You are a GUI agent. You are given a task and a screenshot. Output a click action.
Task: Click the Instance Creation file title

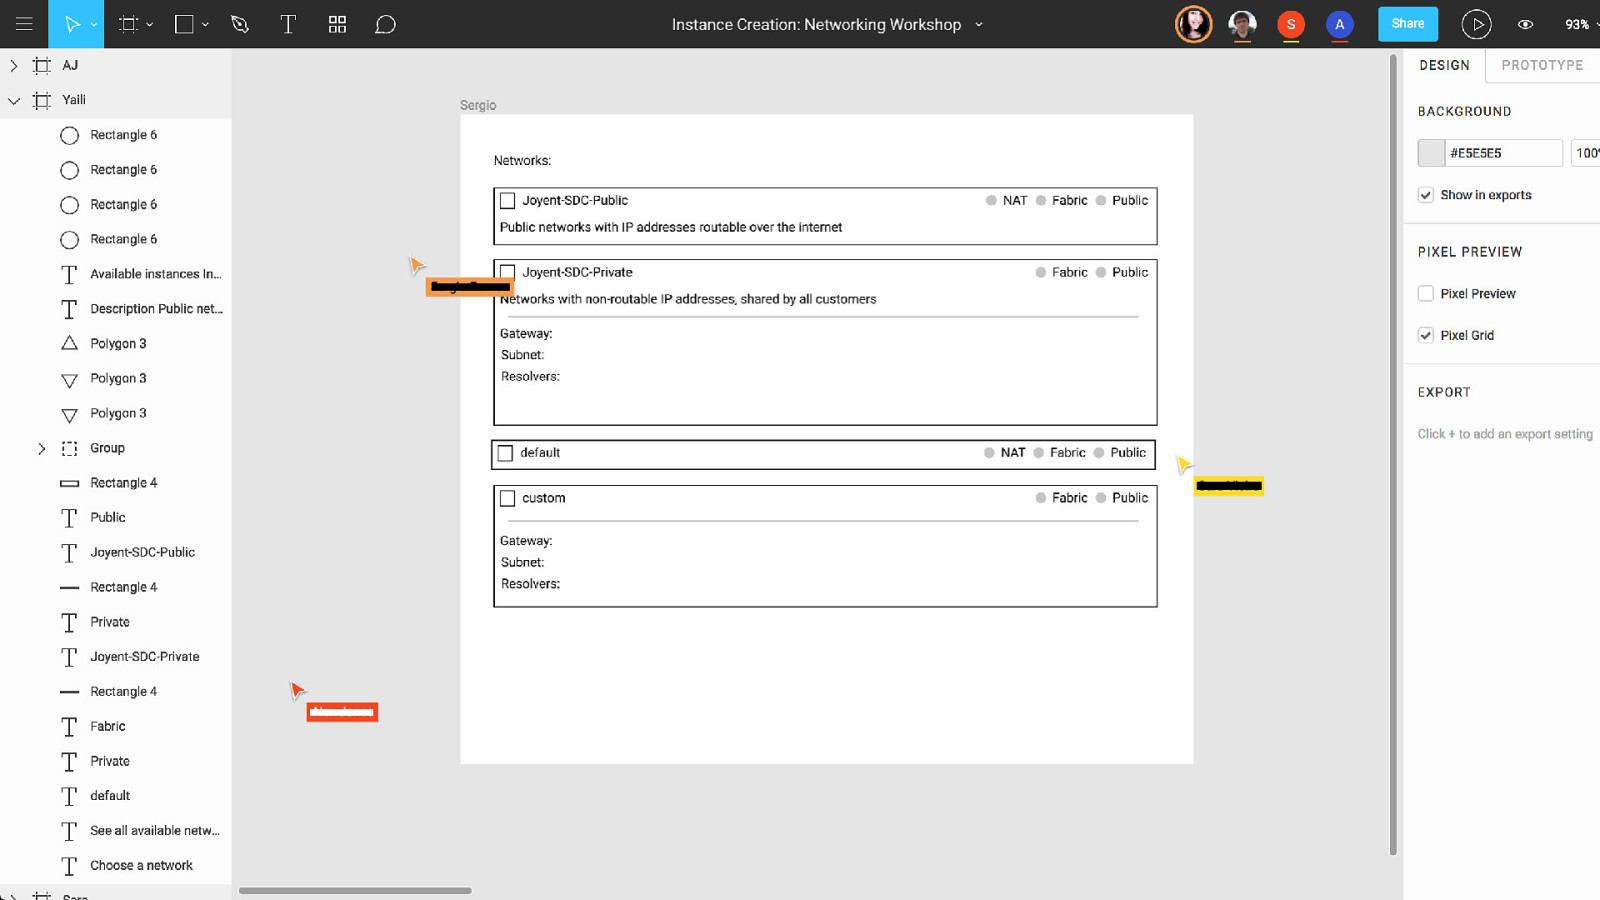pos(816,24)
